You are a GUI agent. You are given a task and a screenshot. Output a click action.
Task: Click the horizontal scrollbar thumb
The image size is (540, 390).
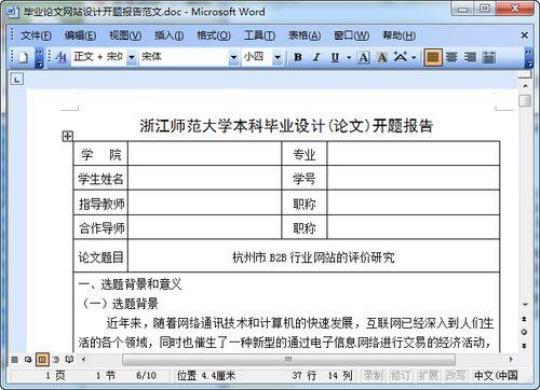pos(289,360)
